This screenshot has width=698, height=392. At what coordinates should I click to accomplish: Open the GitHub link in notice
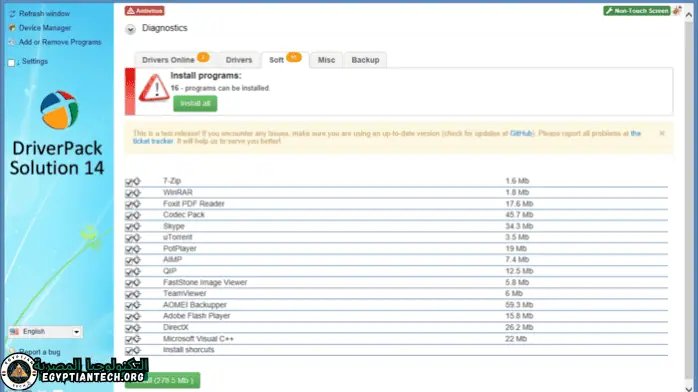point(521,133)
